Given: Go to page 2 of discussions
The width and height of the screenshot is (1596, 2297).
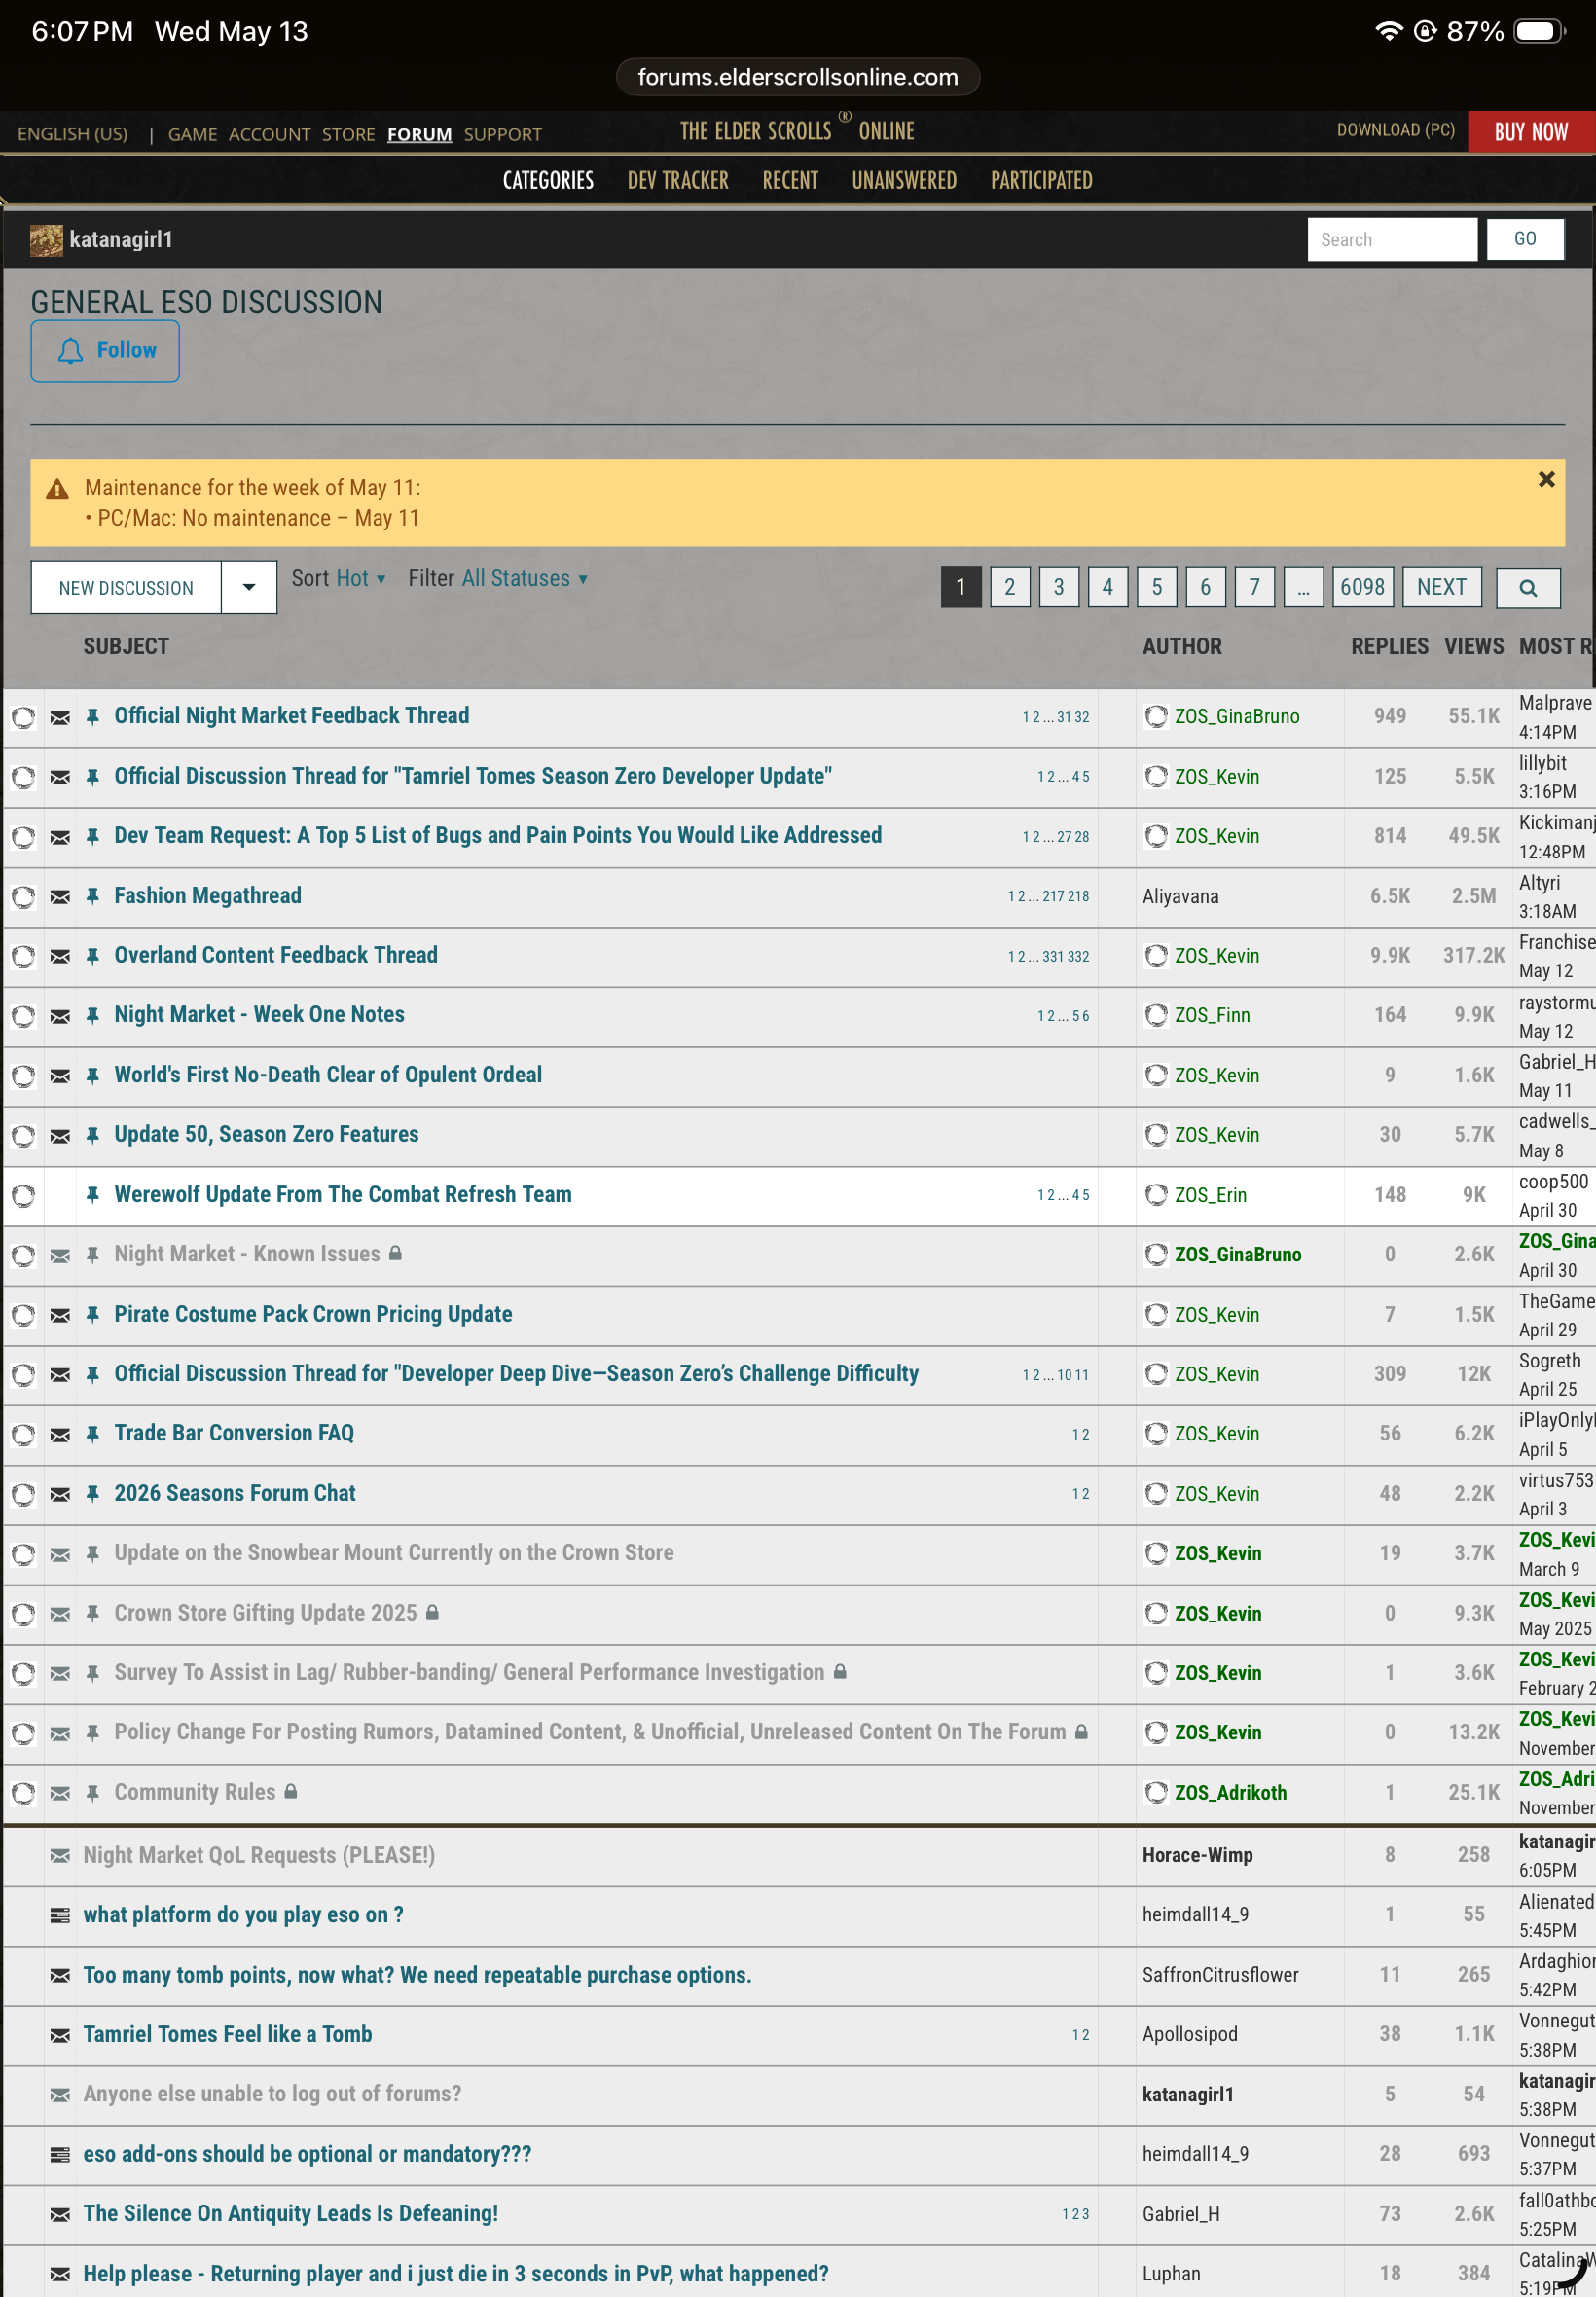Looking at the screenshot, I should [x=1010, y=588].
